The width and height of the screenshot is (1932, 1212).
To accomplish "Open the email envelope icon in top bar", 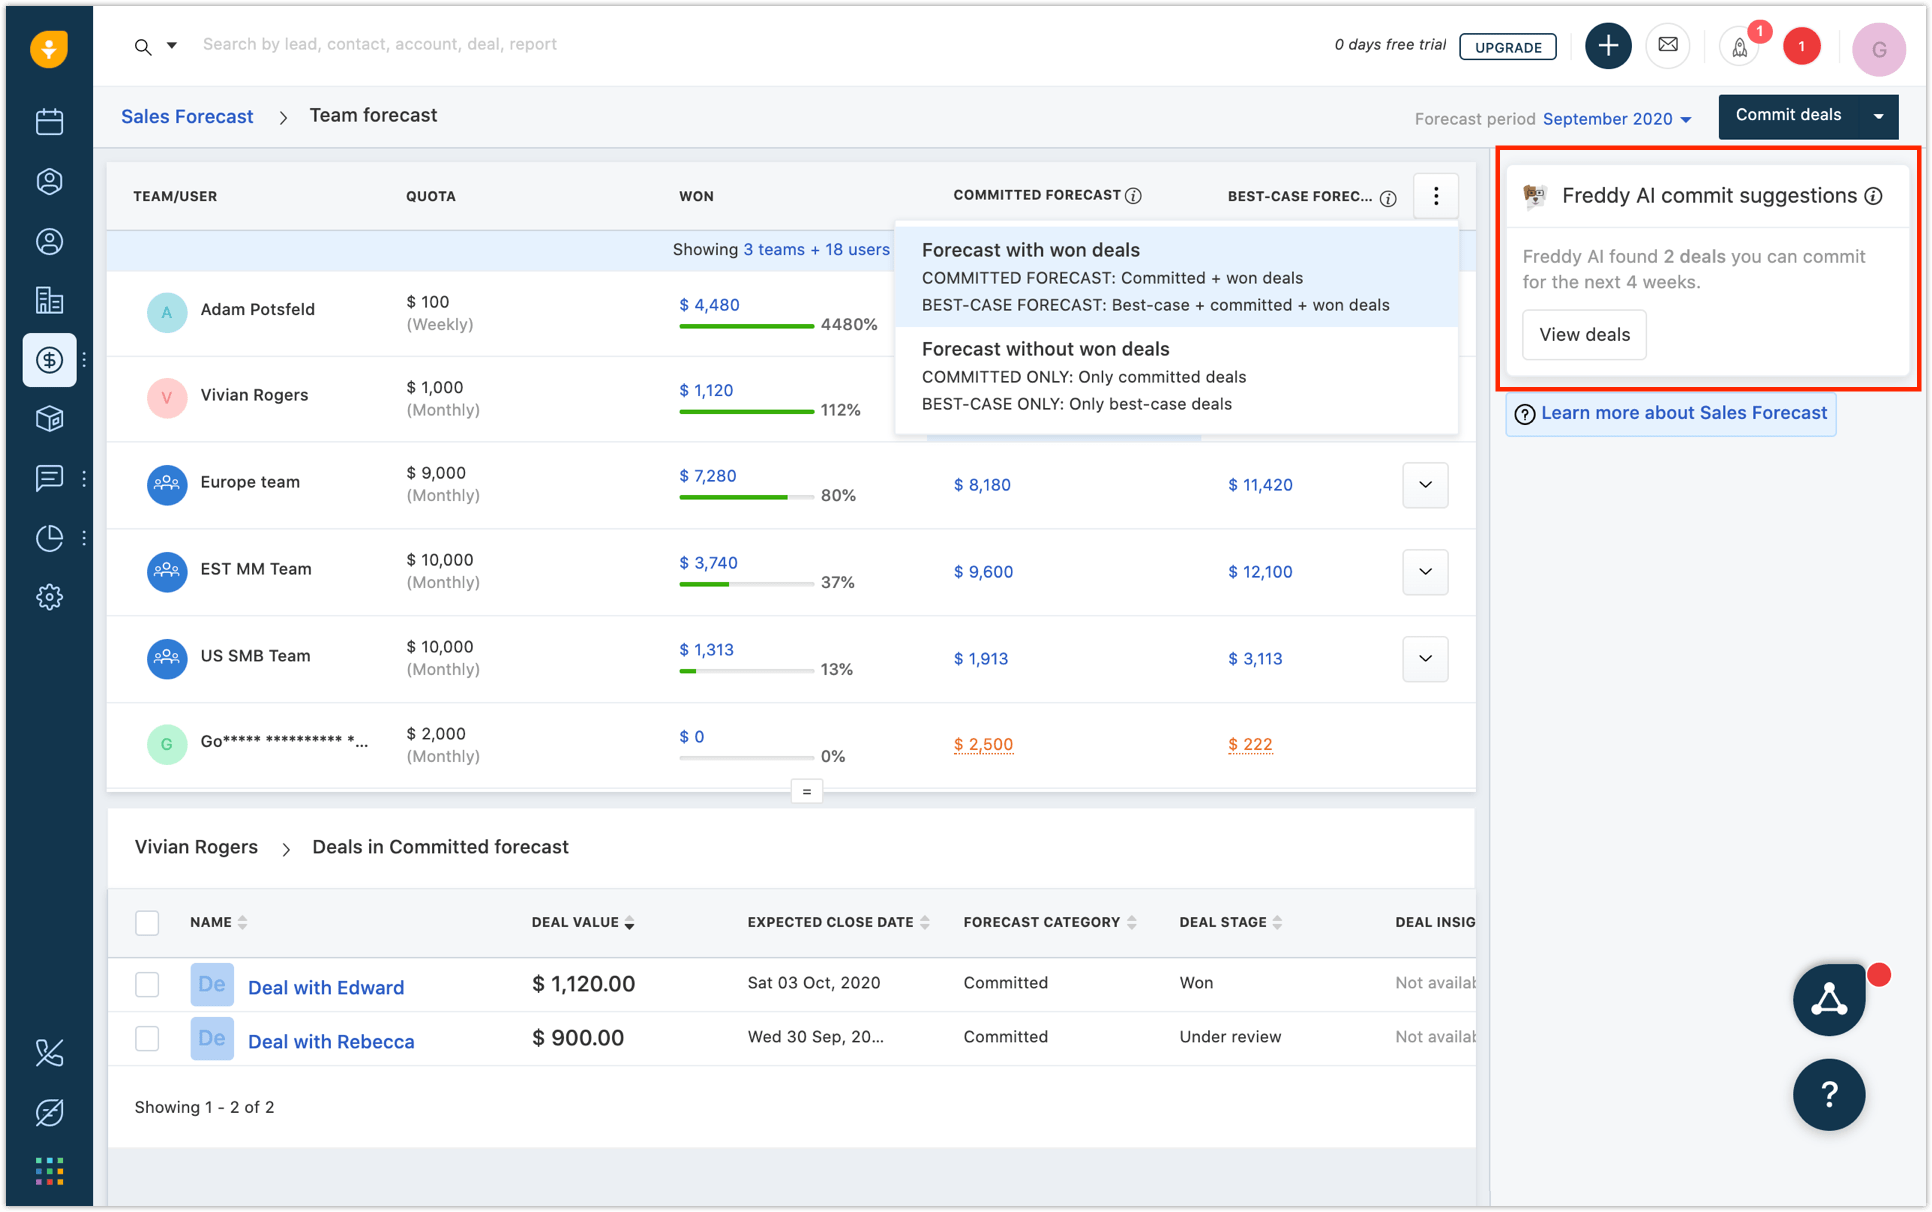I will pos(1668,45).
